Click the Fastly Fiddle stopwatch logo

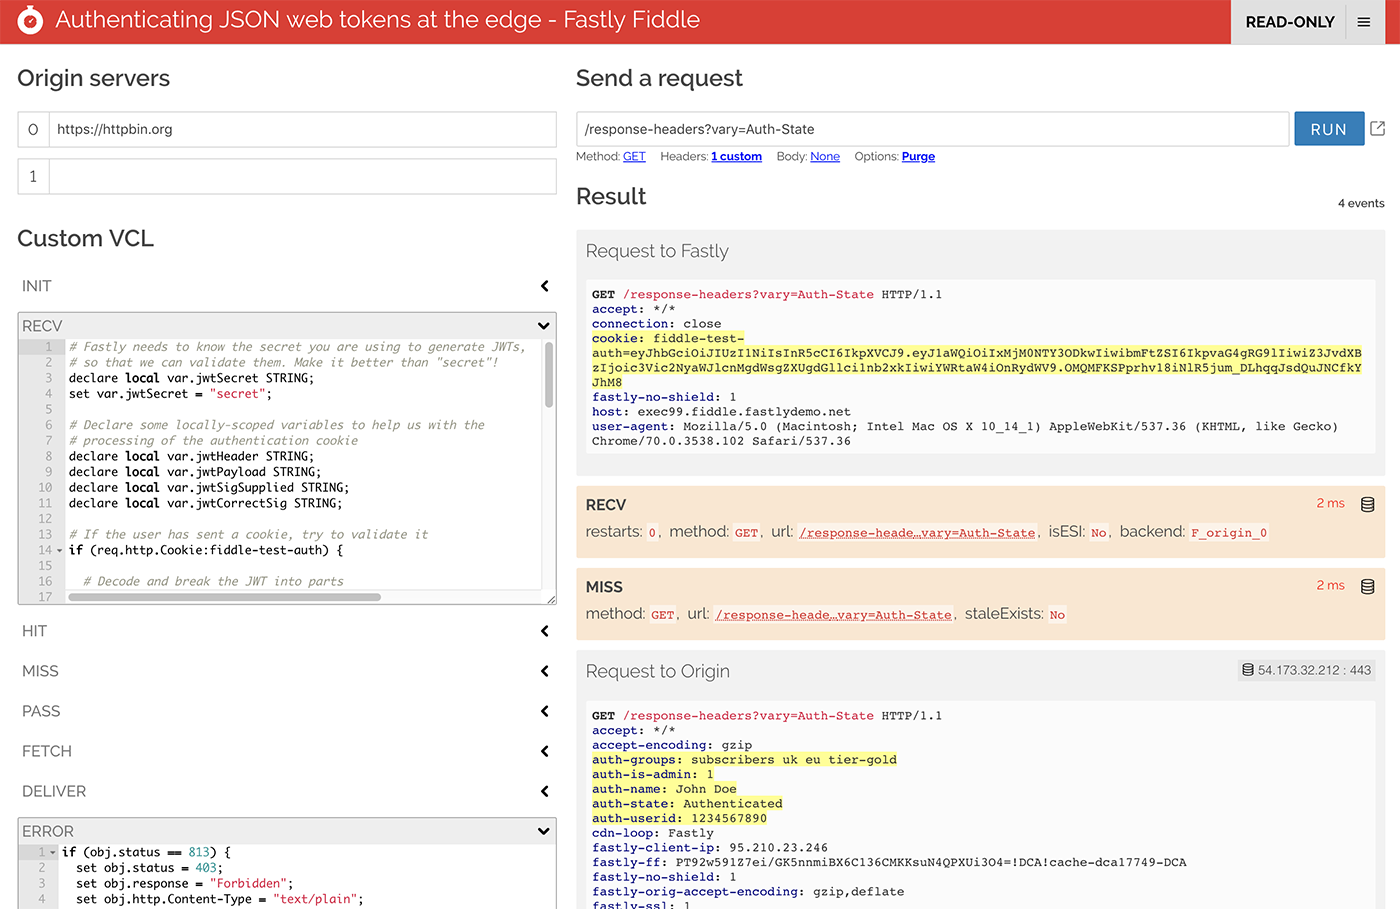30,20
